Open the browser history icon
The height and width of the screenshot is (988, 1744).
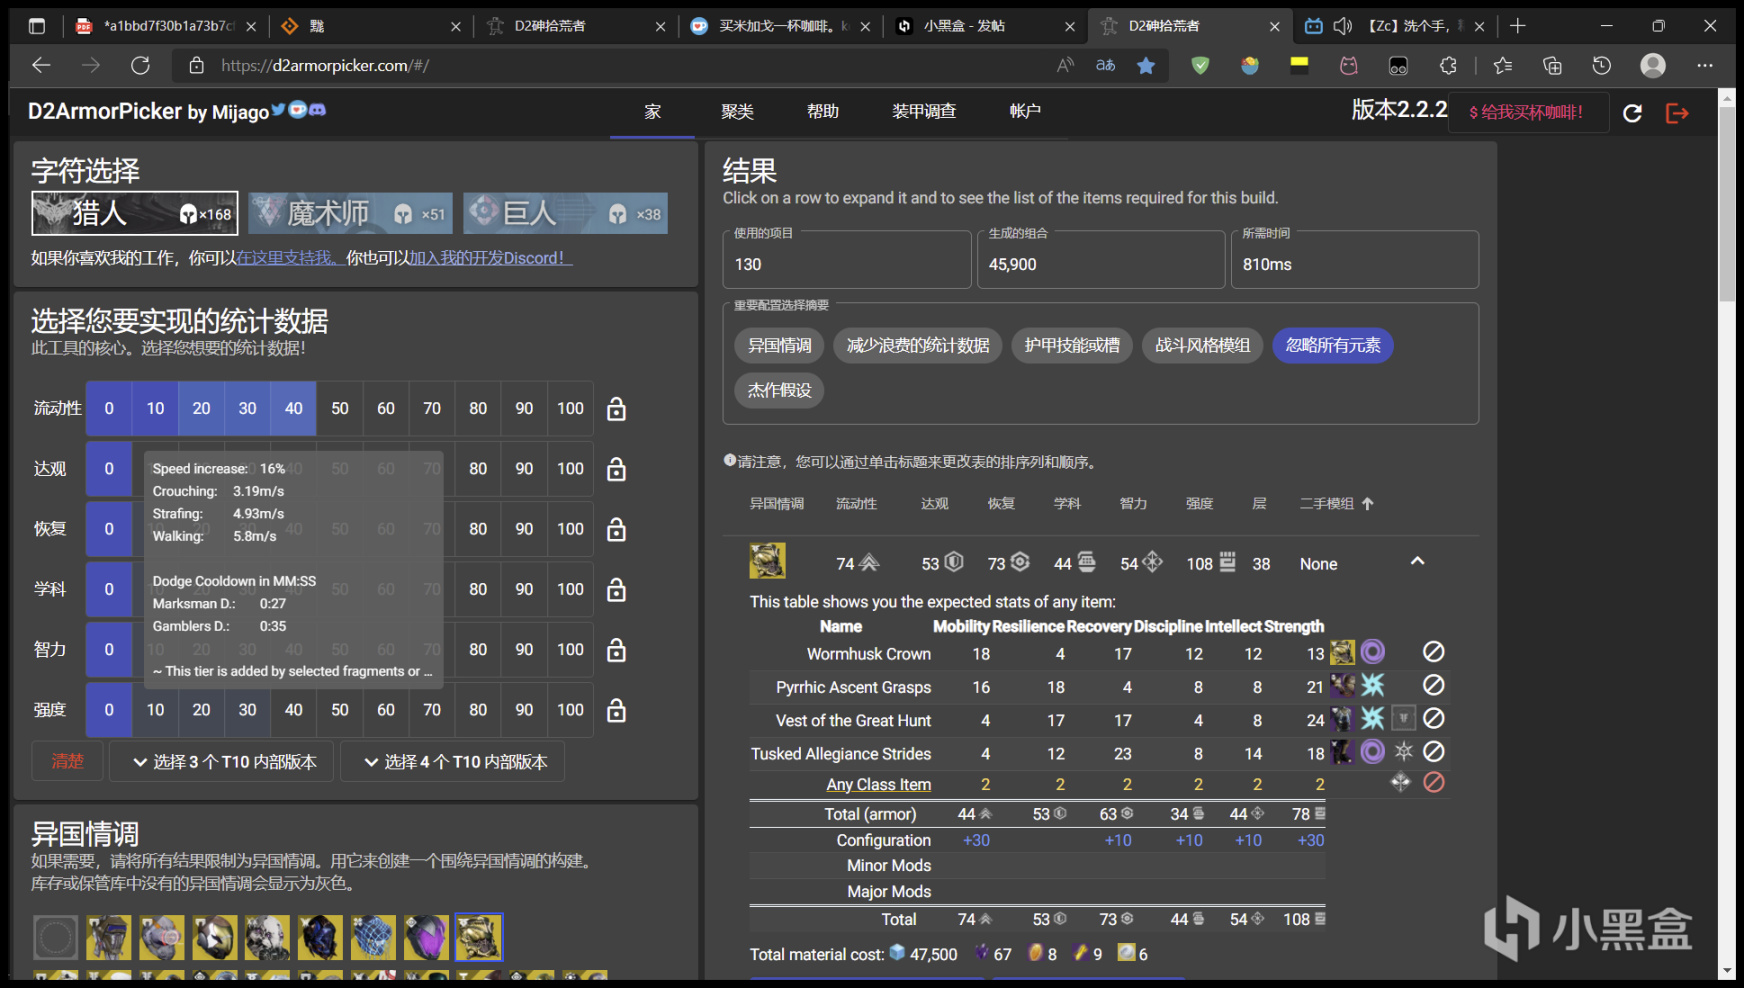pyautogui.click(x=1602, y=66)
